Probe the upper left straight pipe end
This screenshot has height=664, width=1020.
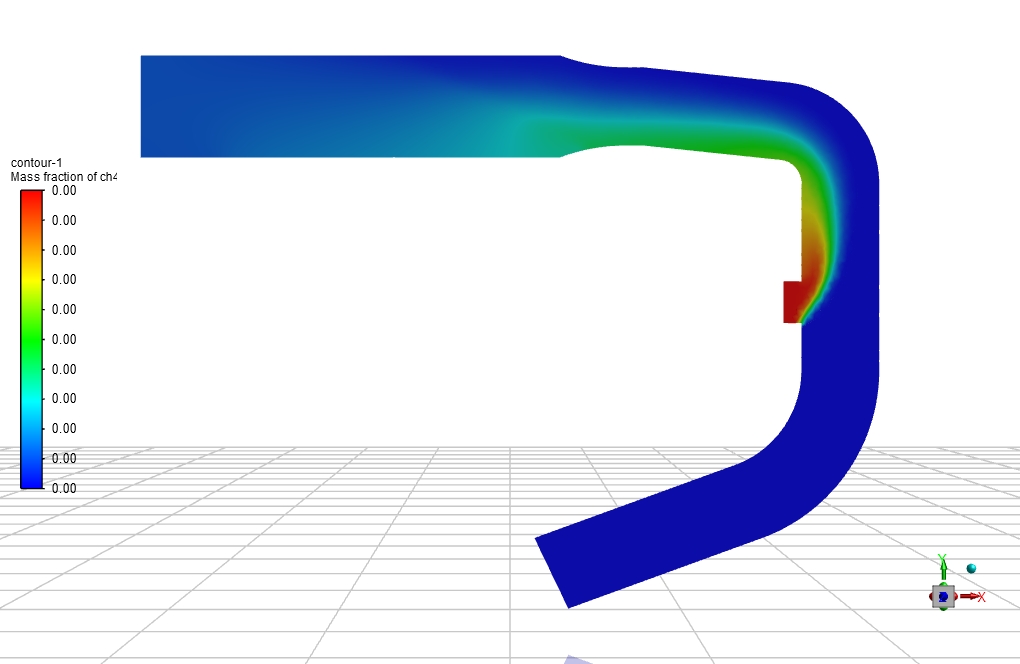tap(160, 106)
